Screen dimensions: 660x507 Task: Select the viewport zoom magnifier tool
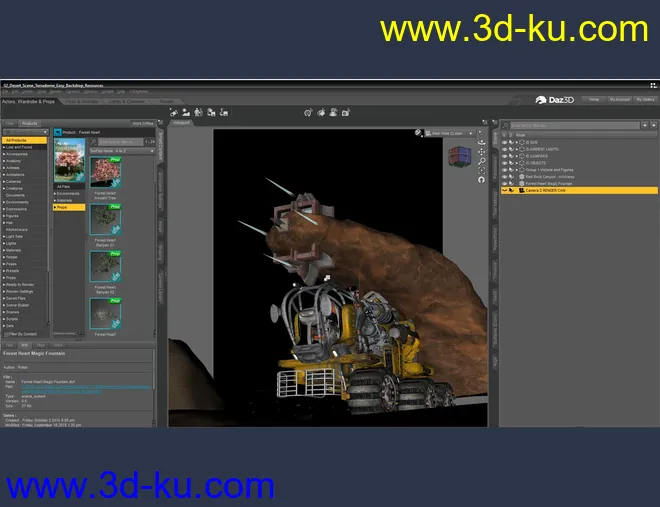tap(482, 161)
